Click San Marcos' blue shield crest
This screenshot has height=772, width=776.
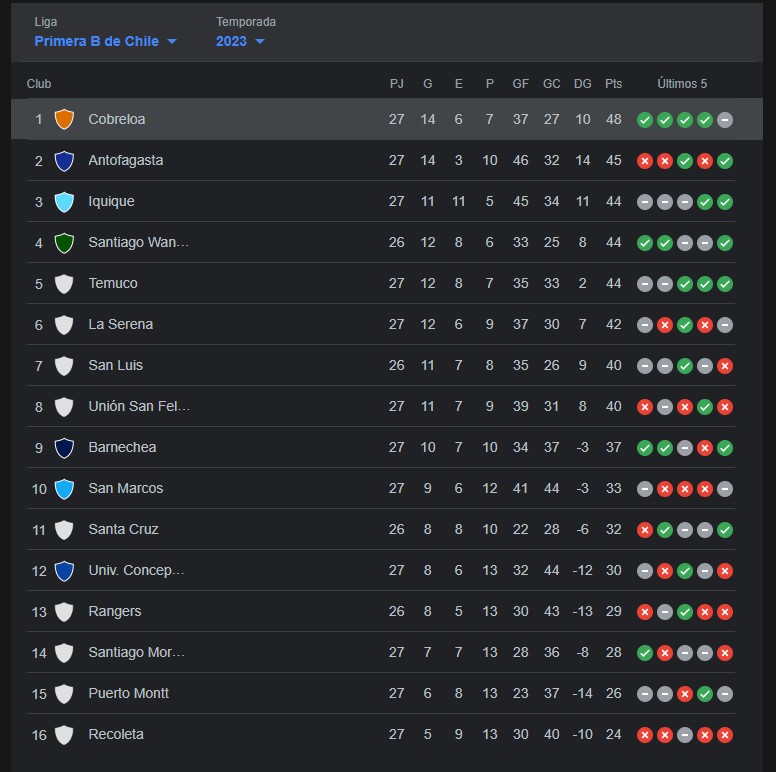(64, 489)
